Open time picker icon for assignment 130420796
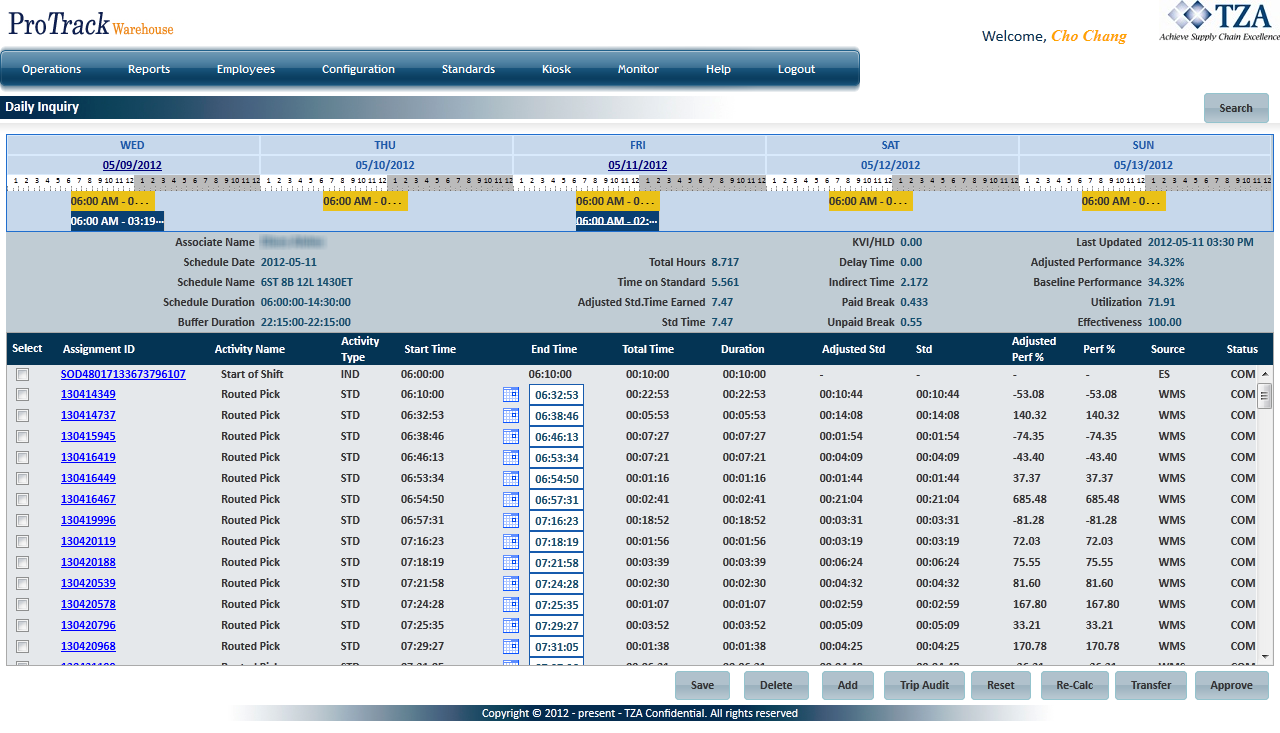This screenshot has width=1280, height=733. (x=511, y=626)
